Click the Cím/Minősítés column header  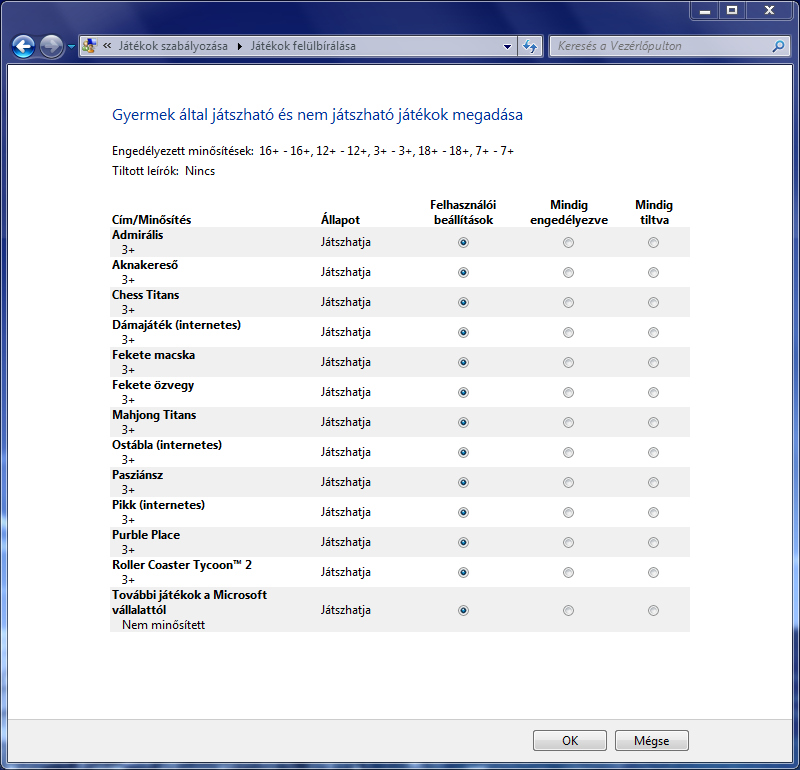[x=152, y=220]
